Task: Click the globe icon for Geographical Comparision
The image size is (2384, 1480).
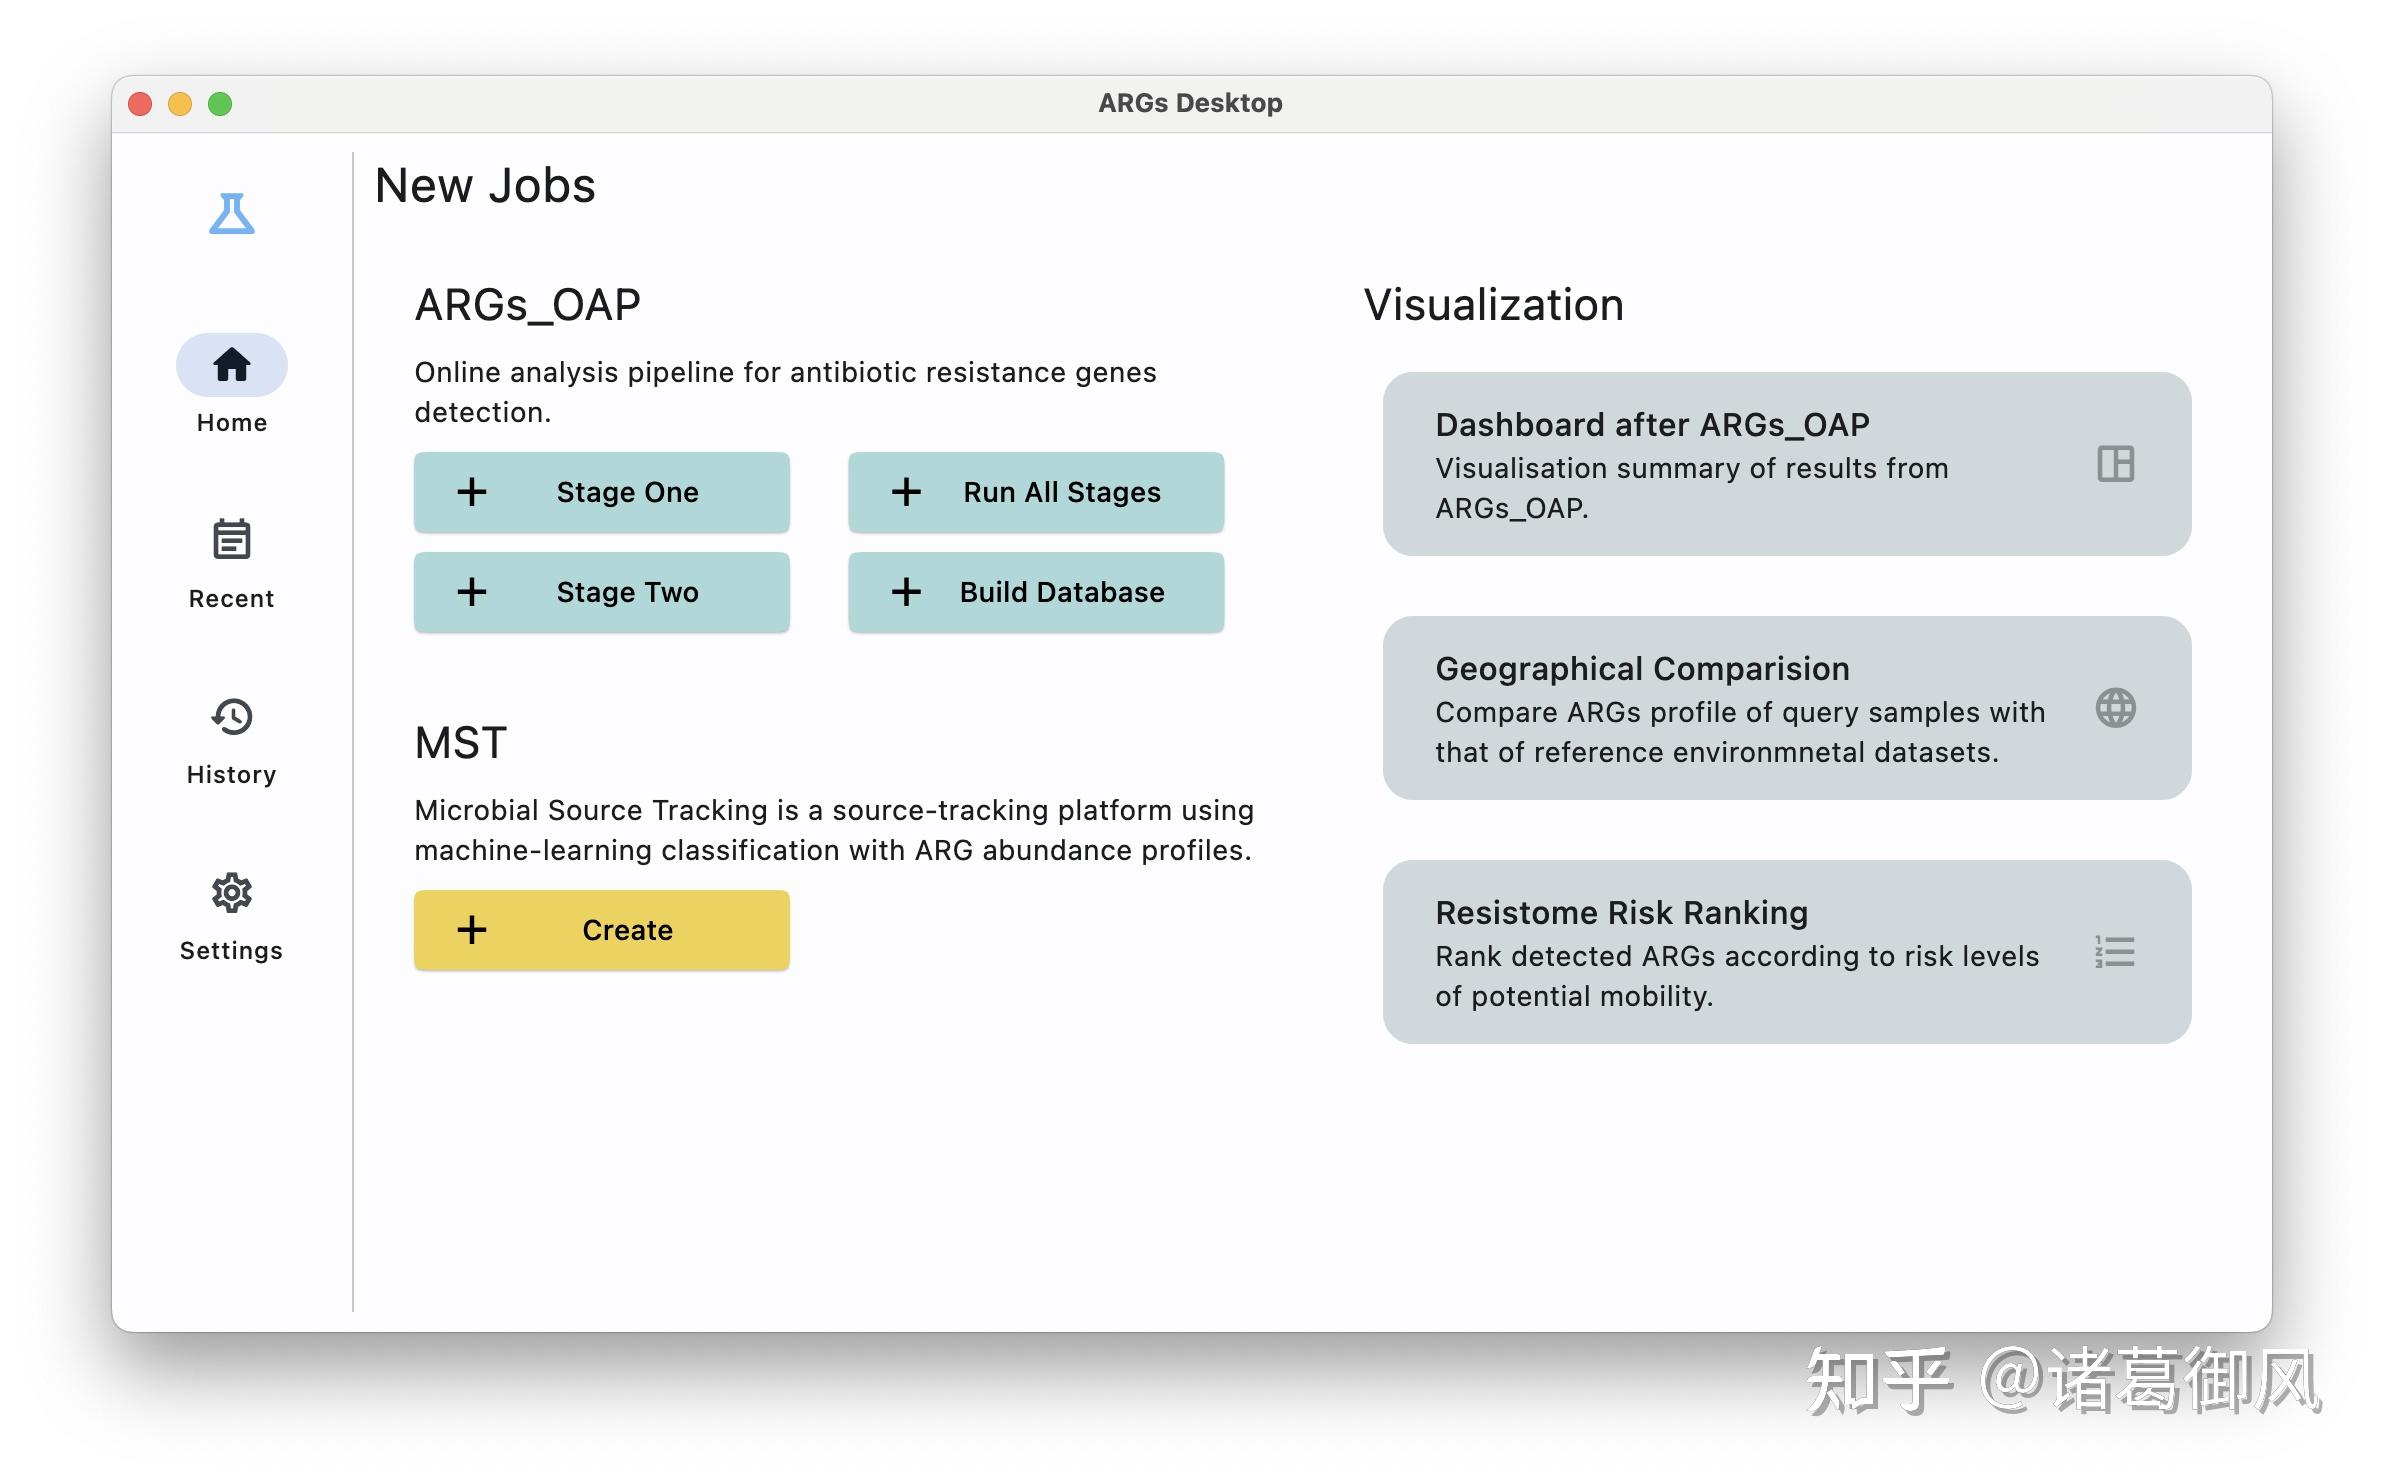Action: [2115, 708]
